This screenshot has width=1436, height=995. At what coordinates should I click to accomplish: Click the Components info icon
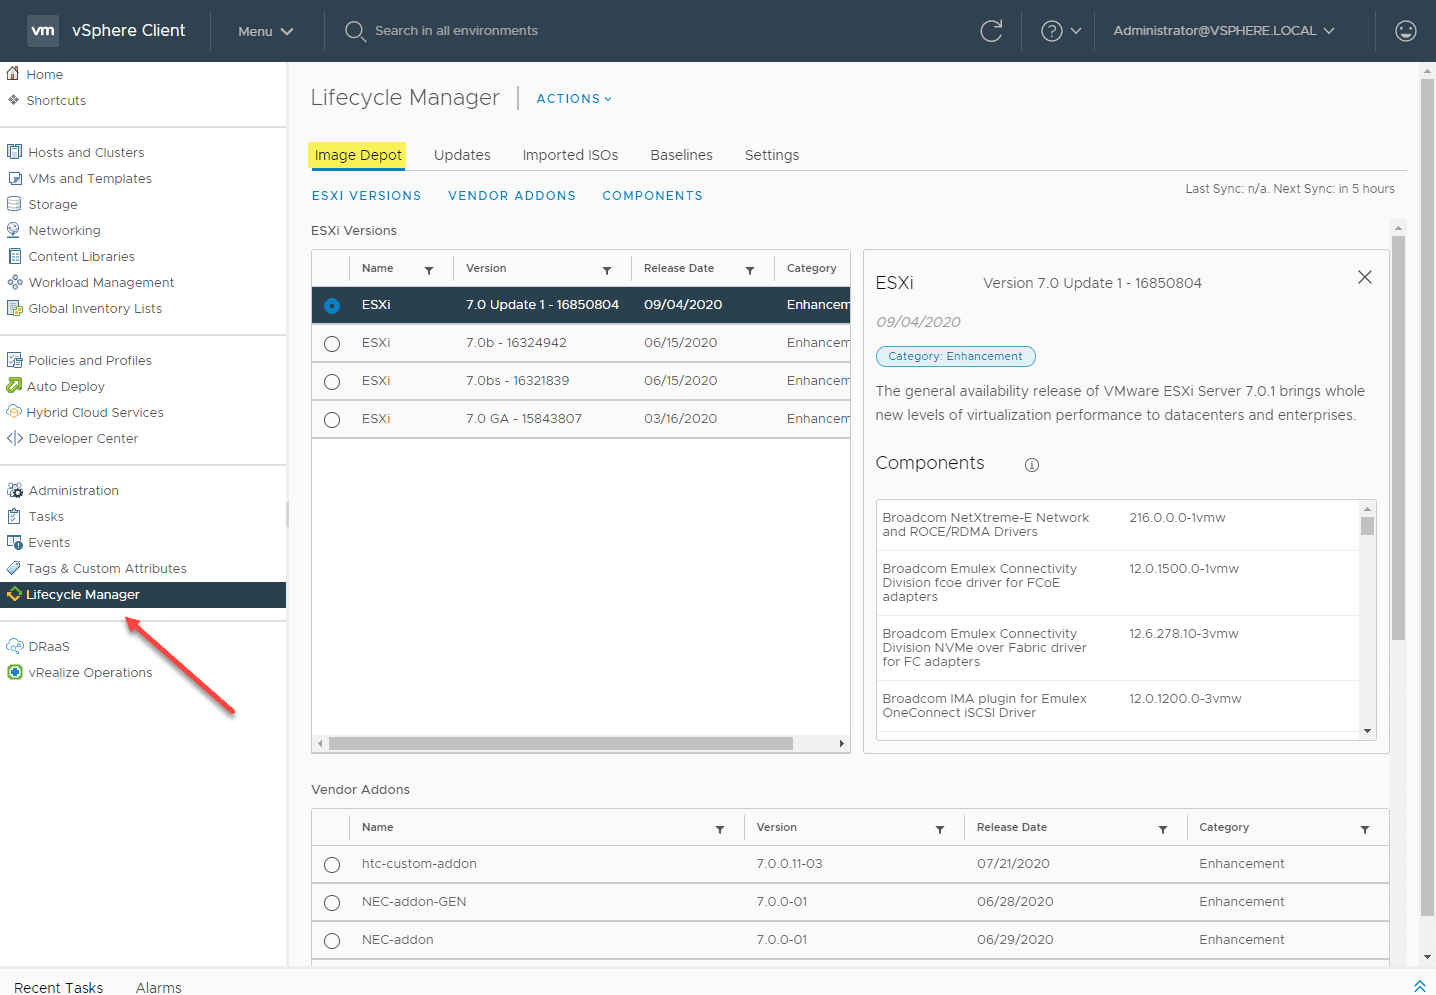click(1032, 465)
